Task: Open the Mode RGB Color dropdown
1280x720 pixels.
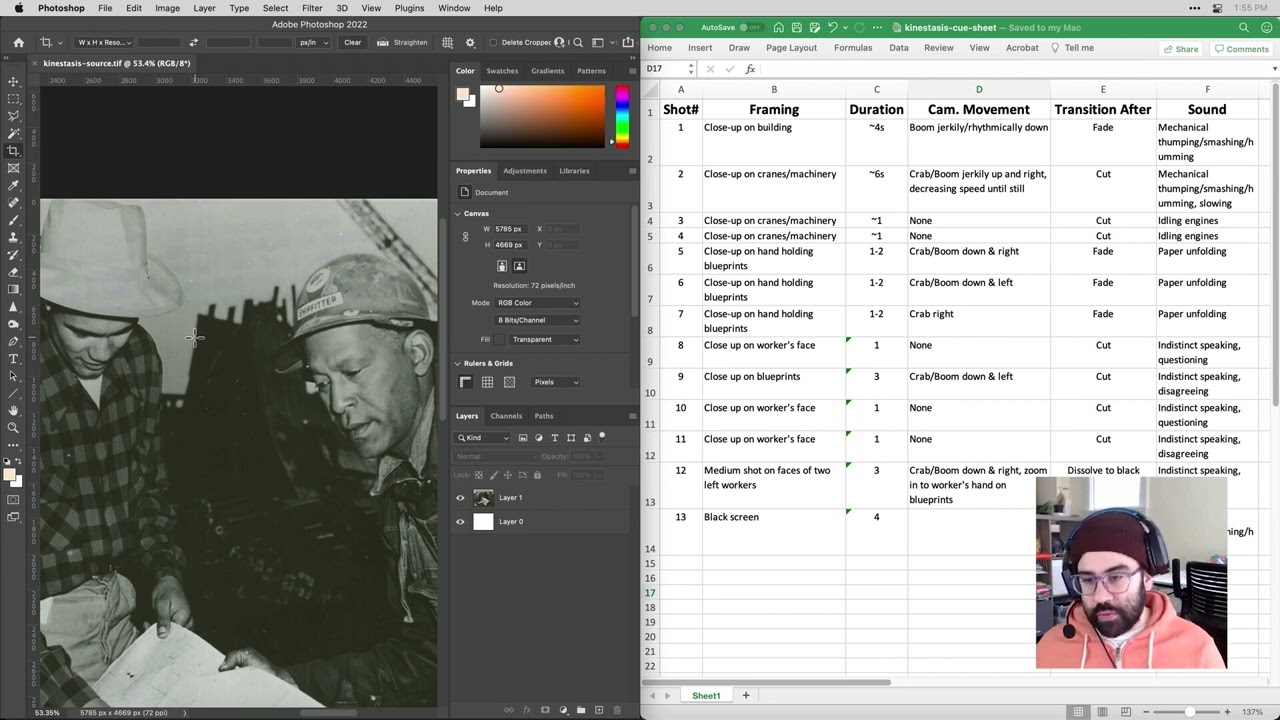Action: coord(538,303)
